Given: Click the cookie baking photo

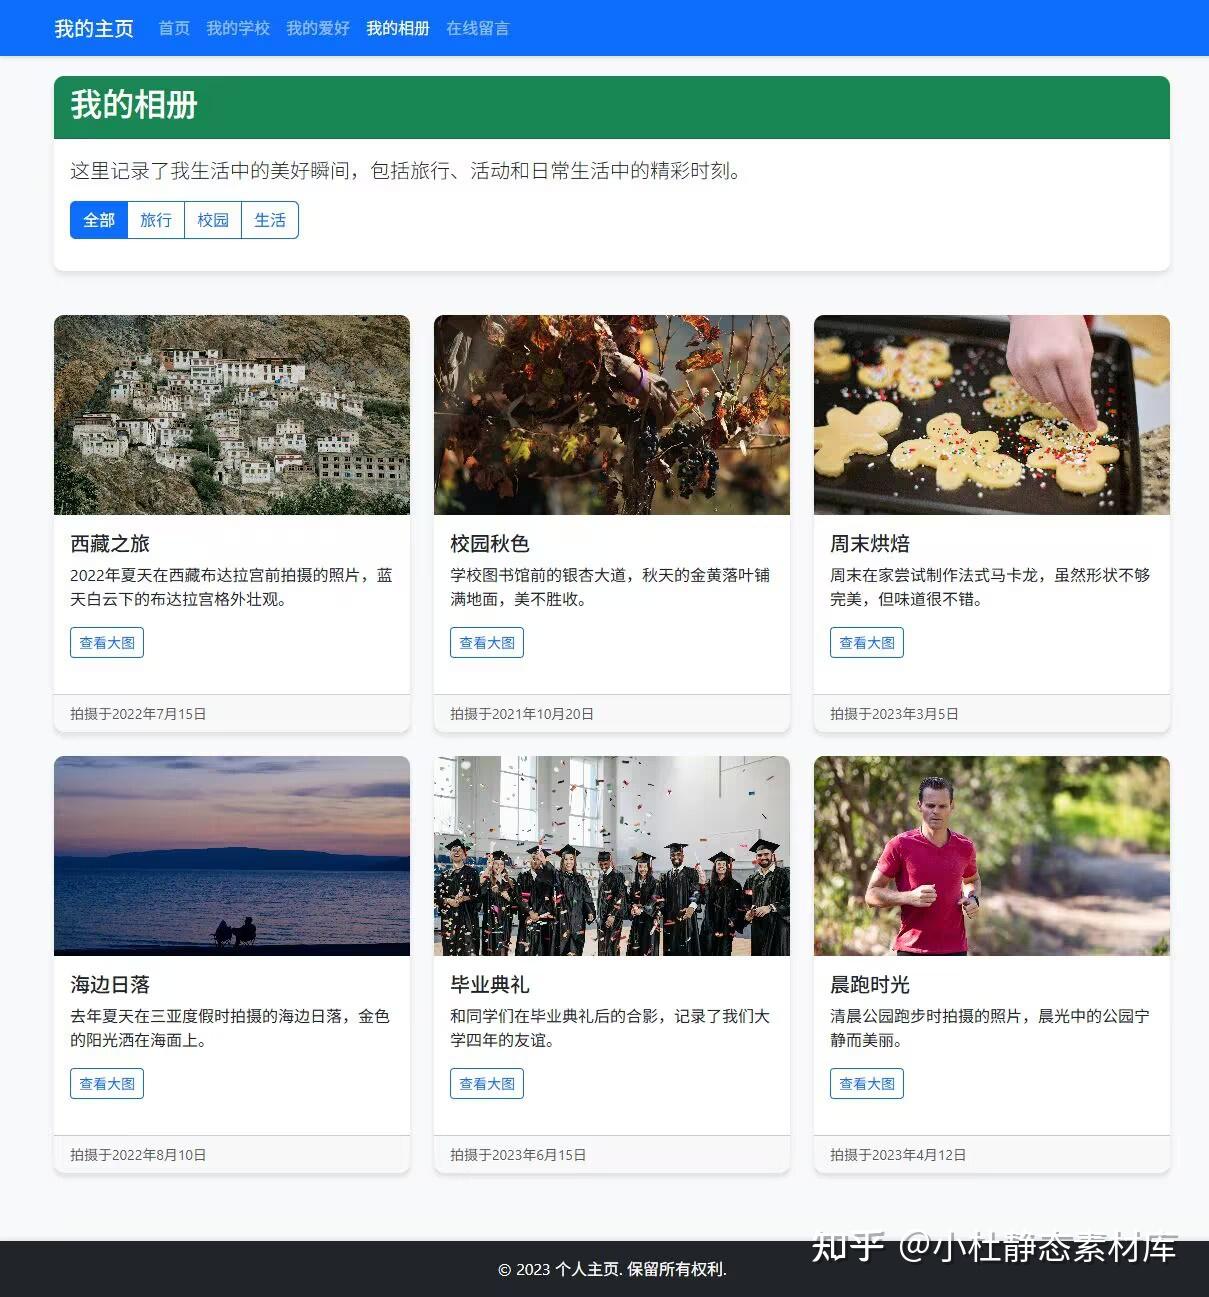Looking at the screenshot, I should tap(991, 415).
